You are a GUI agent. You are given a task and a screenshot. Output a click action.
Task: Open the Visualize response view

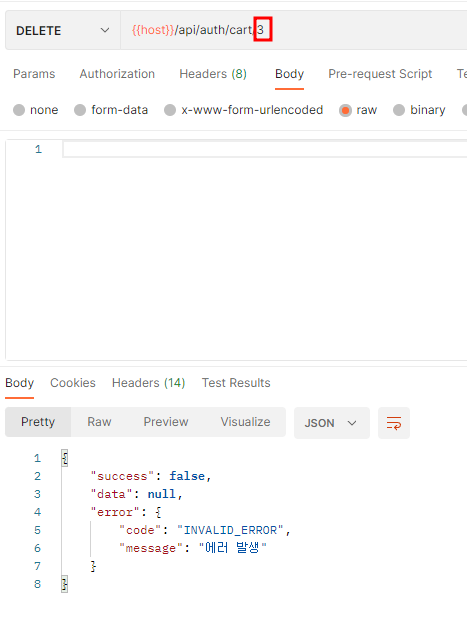click(x=245, y=422)
